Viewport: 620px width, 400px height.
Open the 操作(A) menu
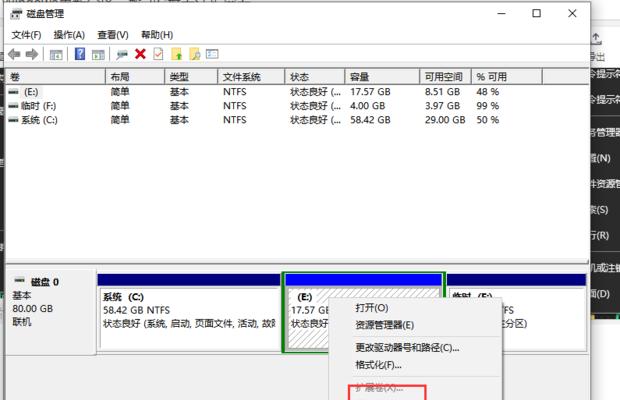(69, 35)
